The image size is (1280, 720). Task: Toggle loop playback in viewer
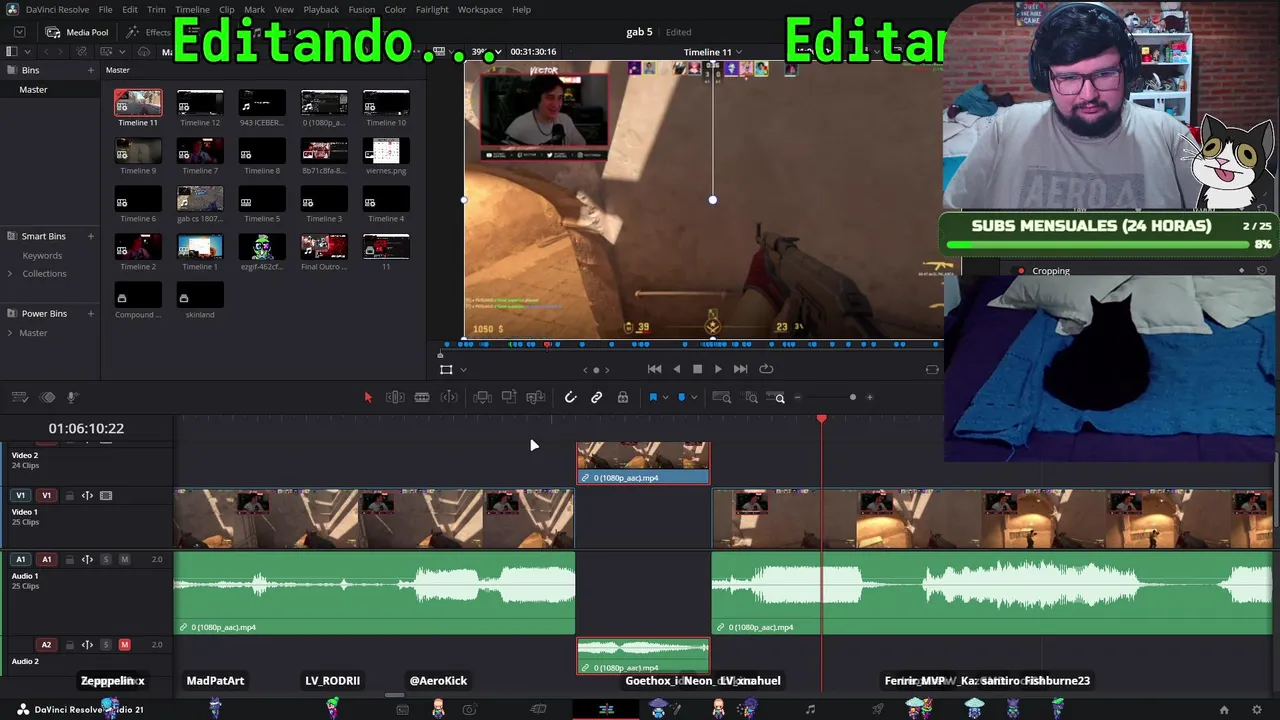tap(766, 369)
